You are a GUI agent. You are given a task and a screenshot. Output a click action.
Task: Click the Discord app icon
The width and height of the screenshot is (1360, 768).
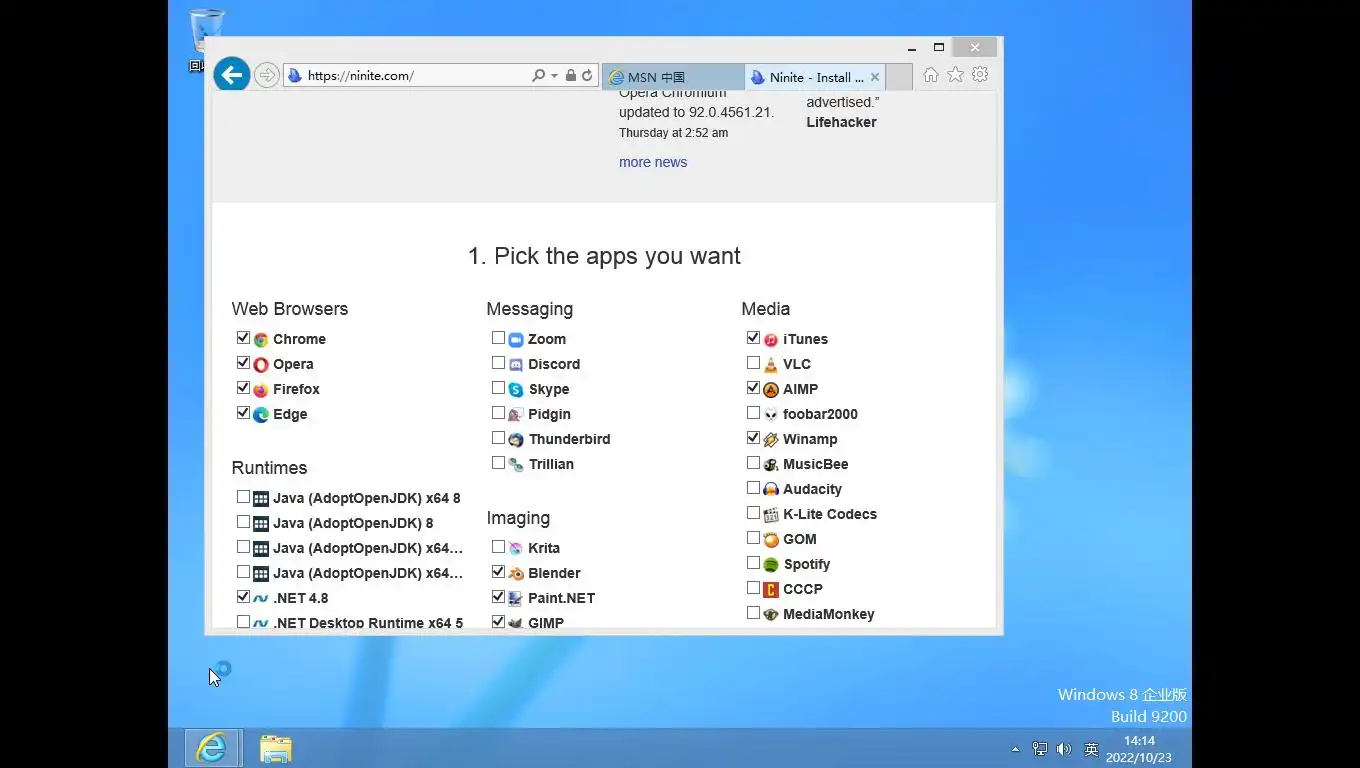pyautogui.click(x=516, y=365)
